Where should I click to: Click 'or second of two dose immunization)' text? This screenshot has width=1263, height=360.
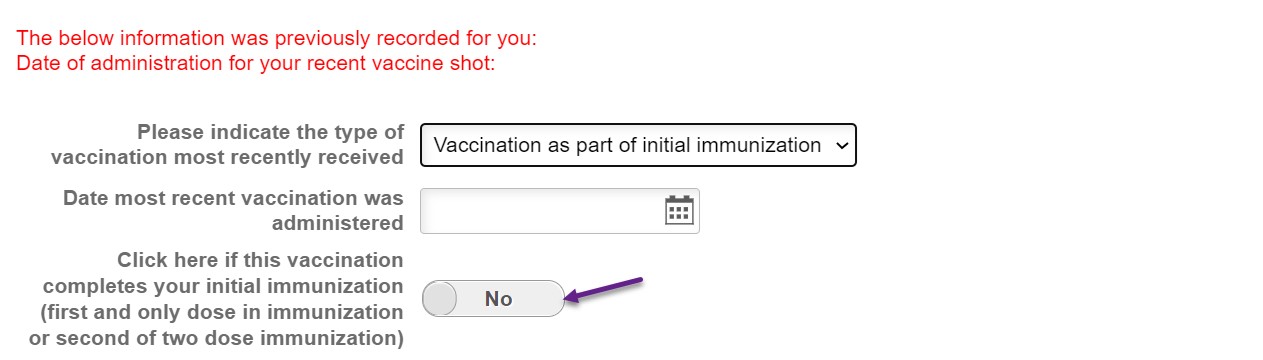[216, 338]
